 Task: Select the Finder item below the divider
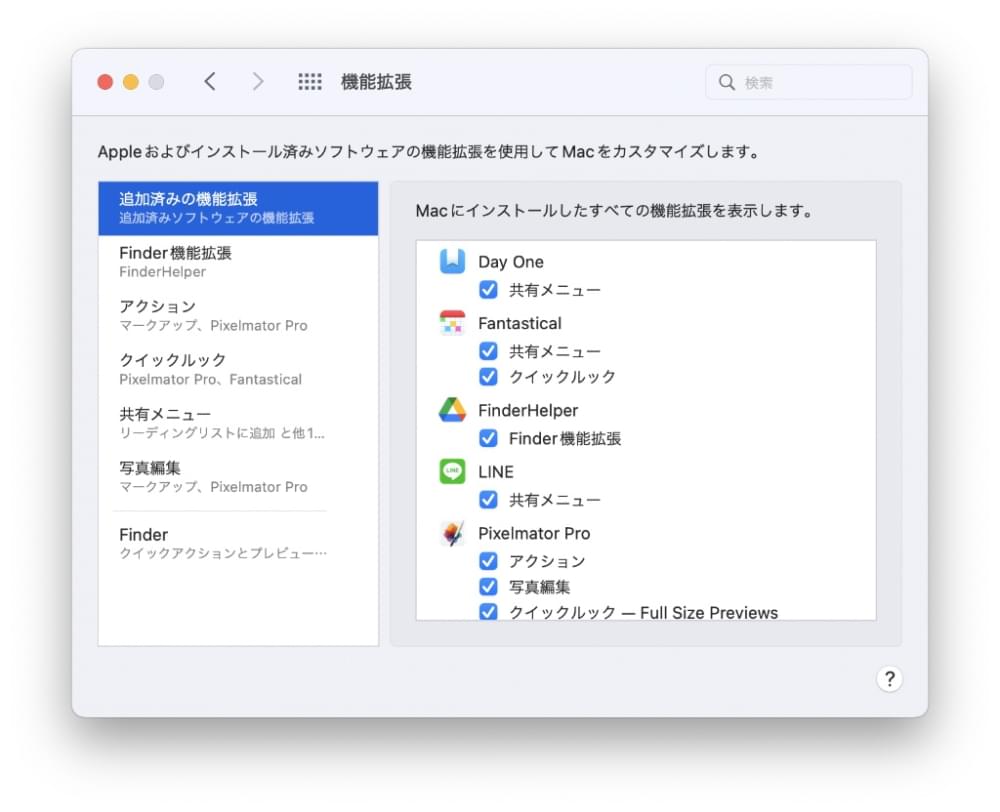coord(238,543)
